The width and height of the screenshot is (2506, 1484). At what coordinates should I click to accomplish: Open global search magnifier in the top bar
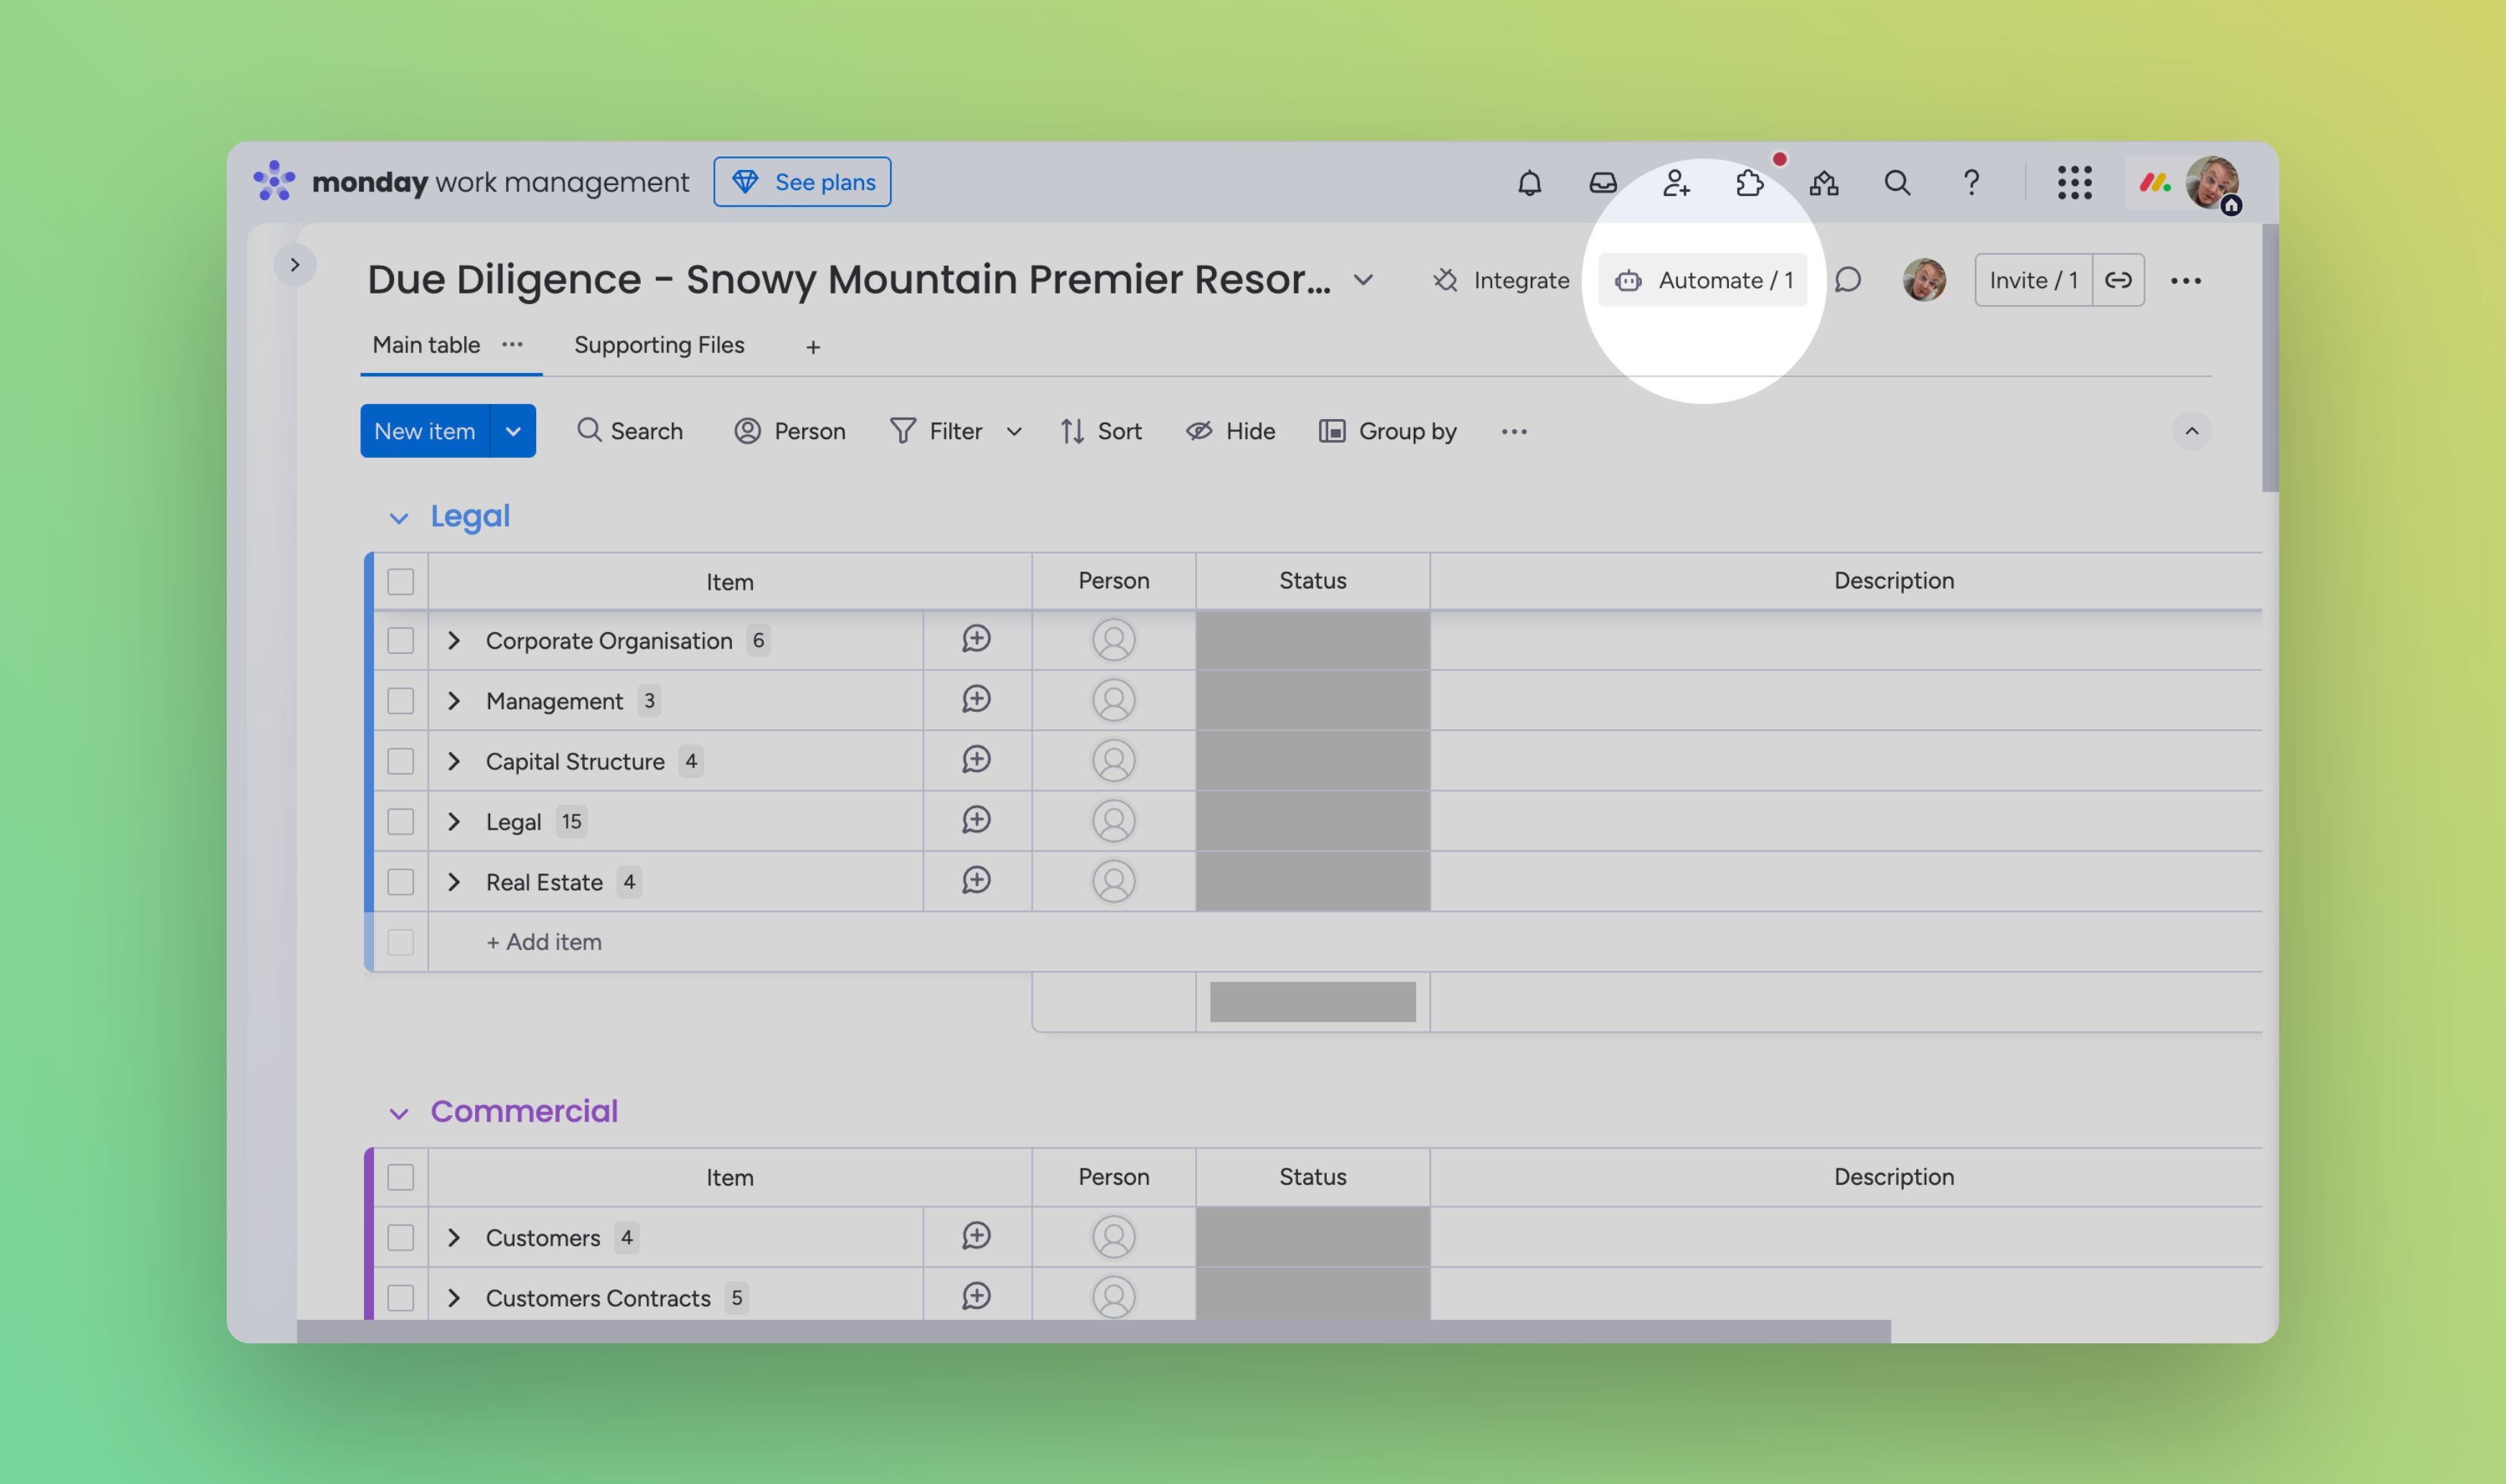coord(1896,182)
